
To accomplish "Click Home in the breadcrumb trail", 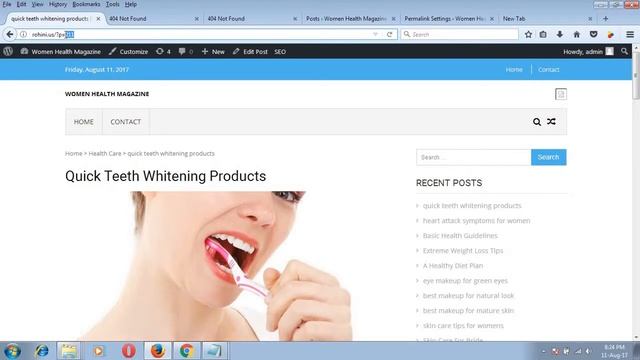I will [73, 153].
